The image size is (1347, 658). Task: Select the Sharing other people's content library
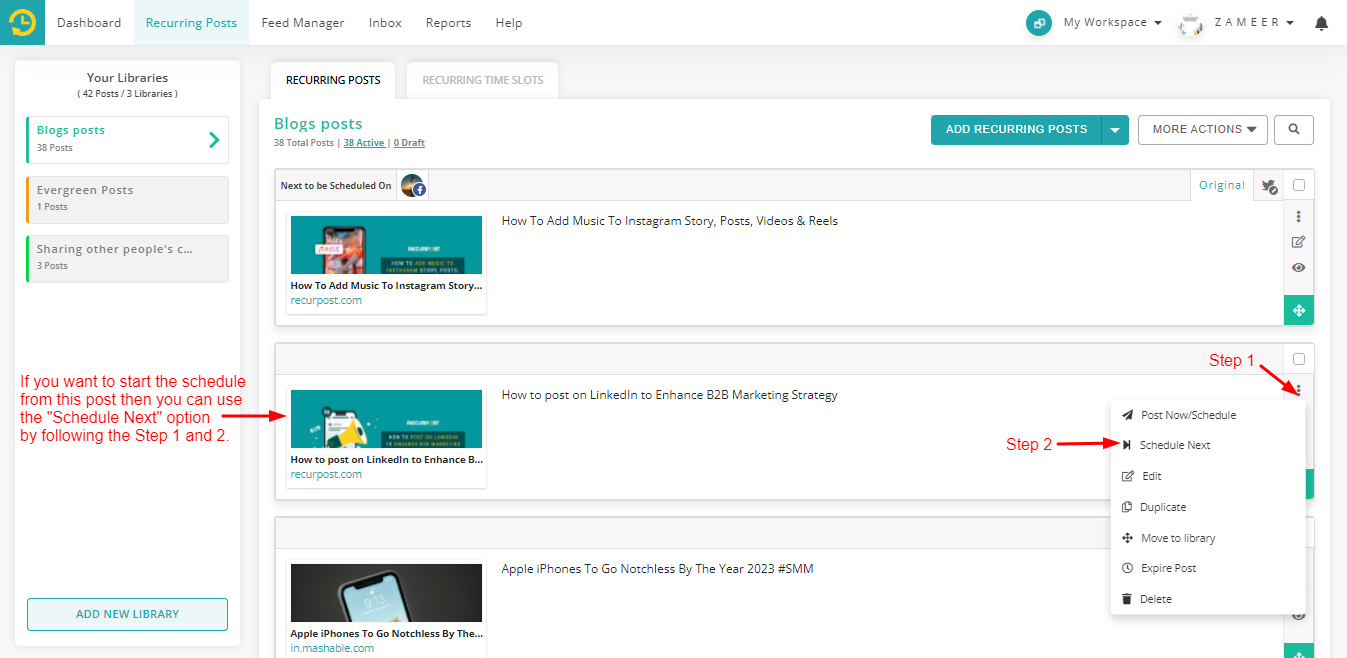coord(127,259)
